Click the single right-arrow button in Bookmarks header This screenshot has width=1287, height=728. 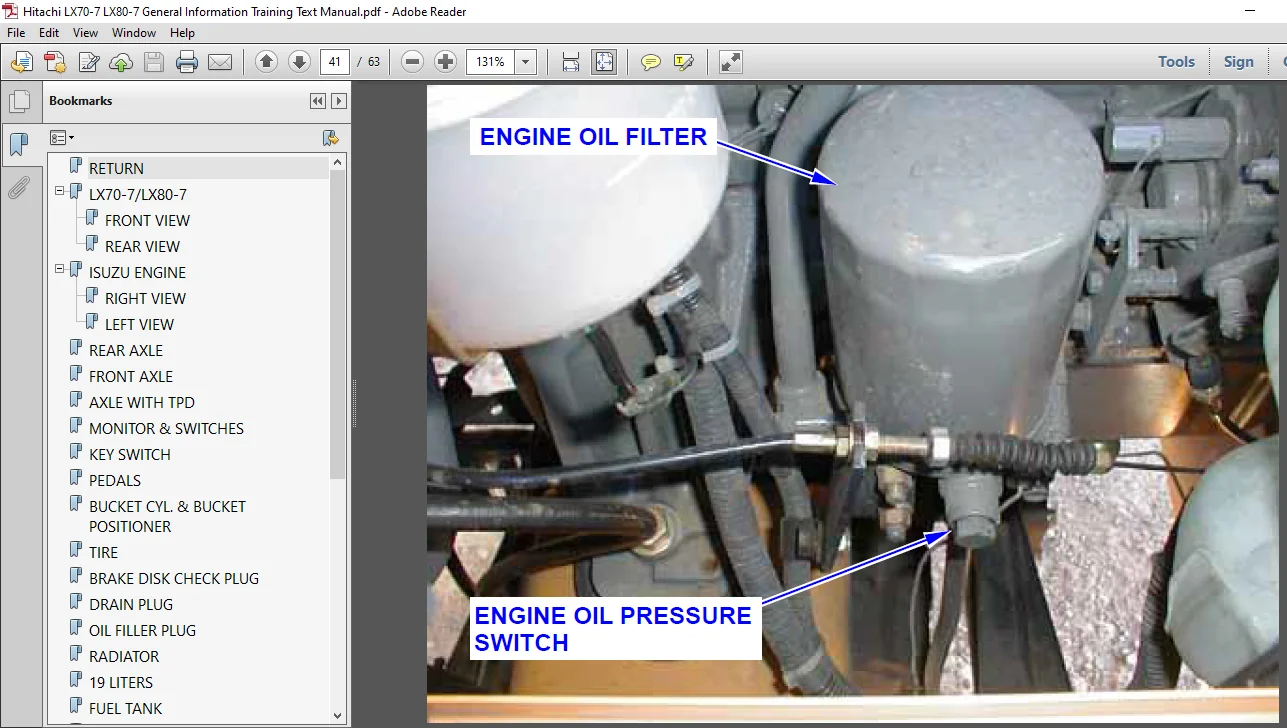(339, 101)
